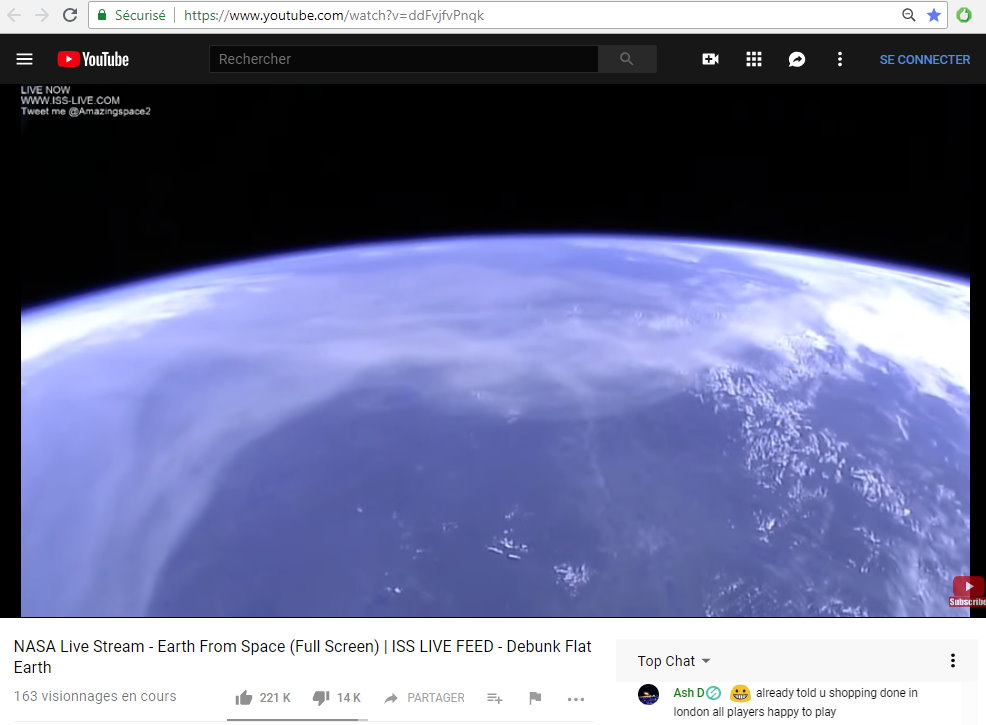Report the video with the flag icon
The width and height of the screenshot is (986, 725).
[535, 698]
